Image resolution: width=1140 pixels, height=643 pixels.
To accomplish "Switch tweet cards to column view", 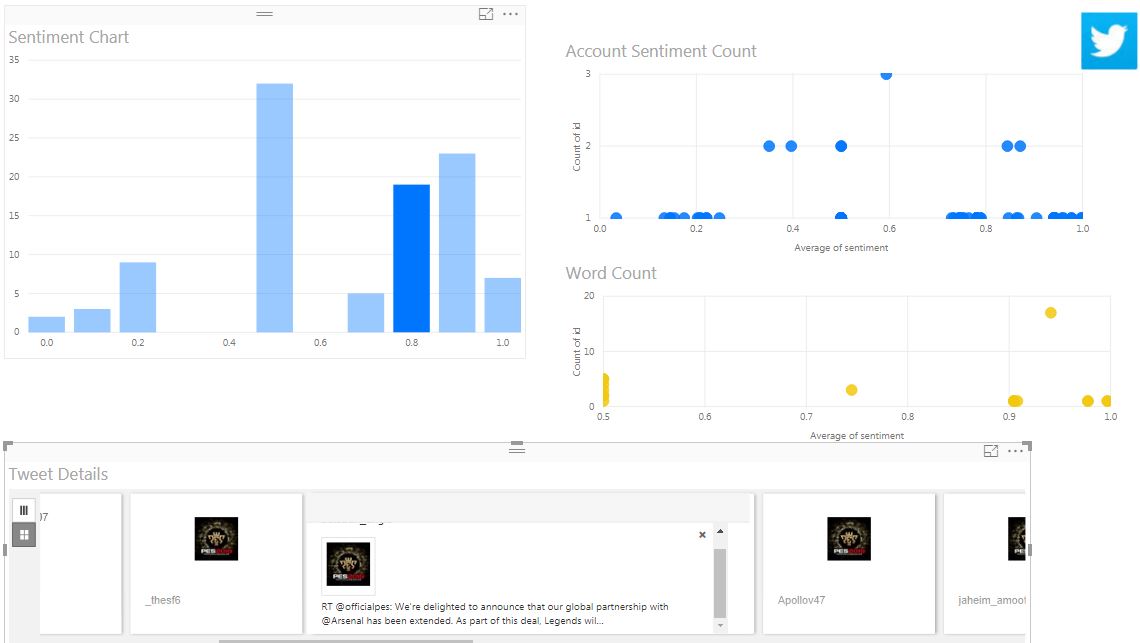I will tap(24, 510).
